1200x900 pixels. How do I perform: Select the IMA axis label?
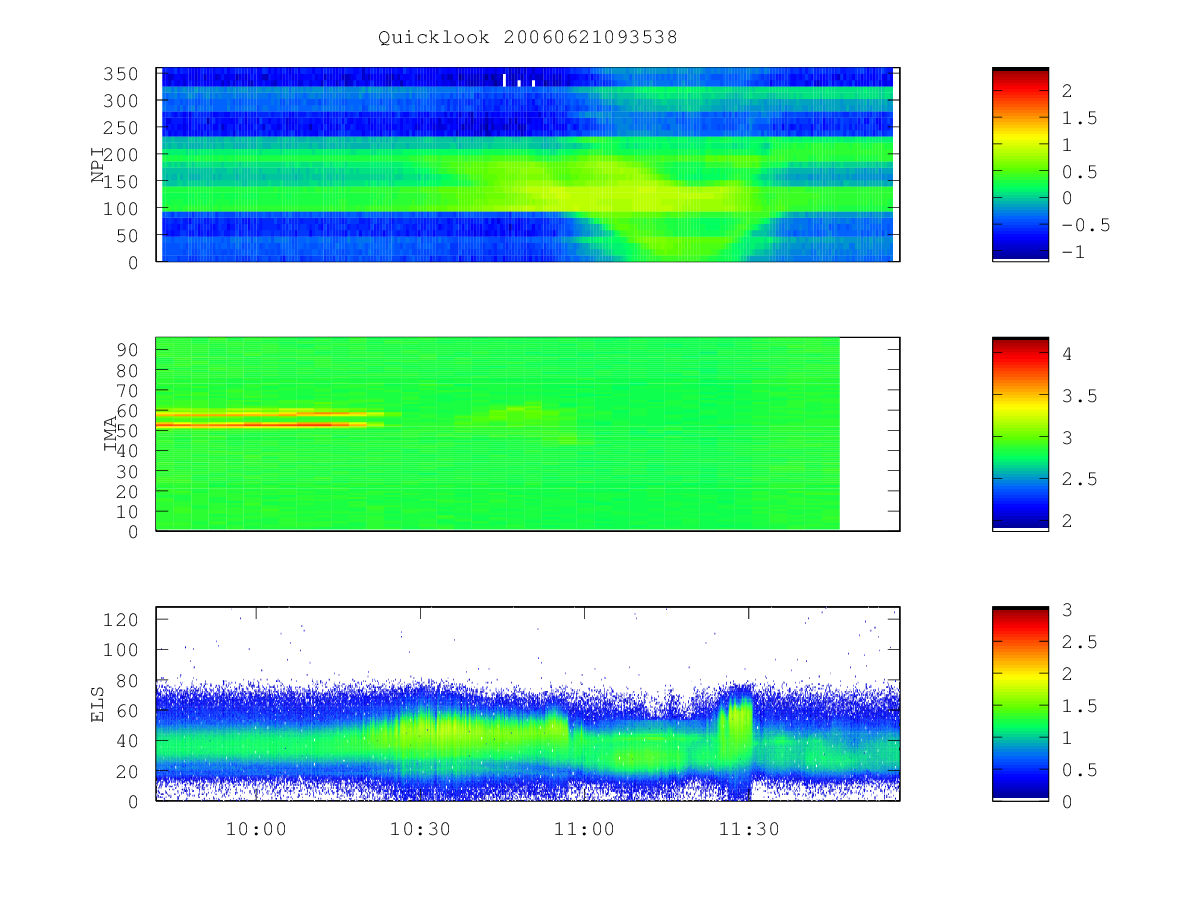coord(110,434)
